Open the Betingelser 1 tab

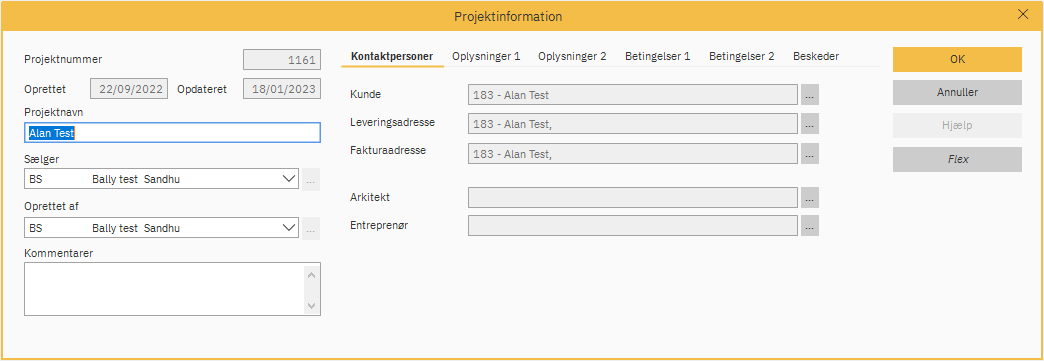[x=658, y=57]
